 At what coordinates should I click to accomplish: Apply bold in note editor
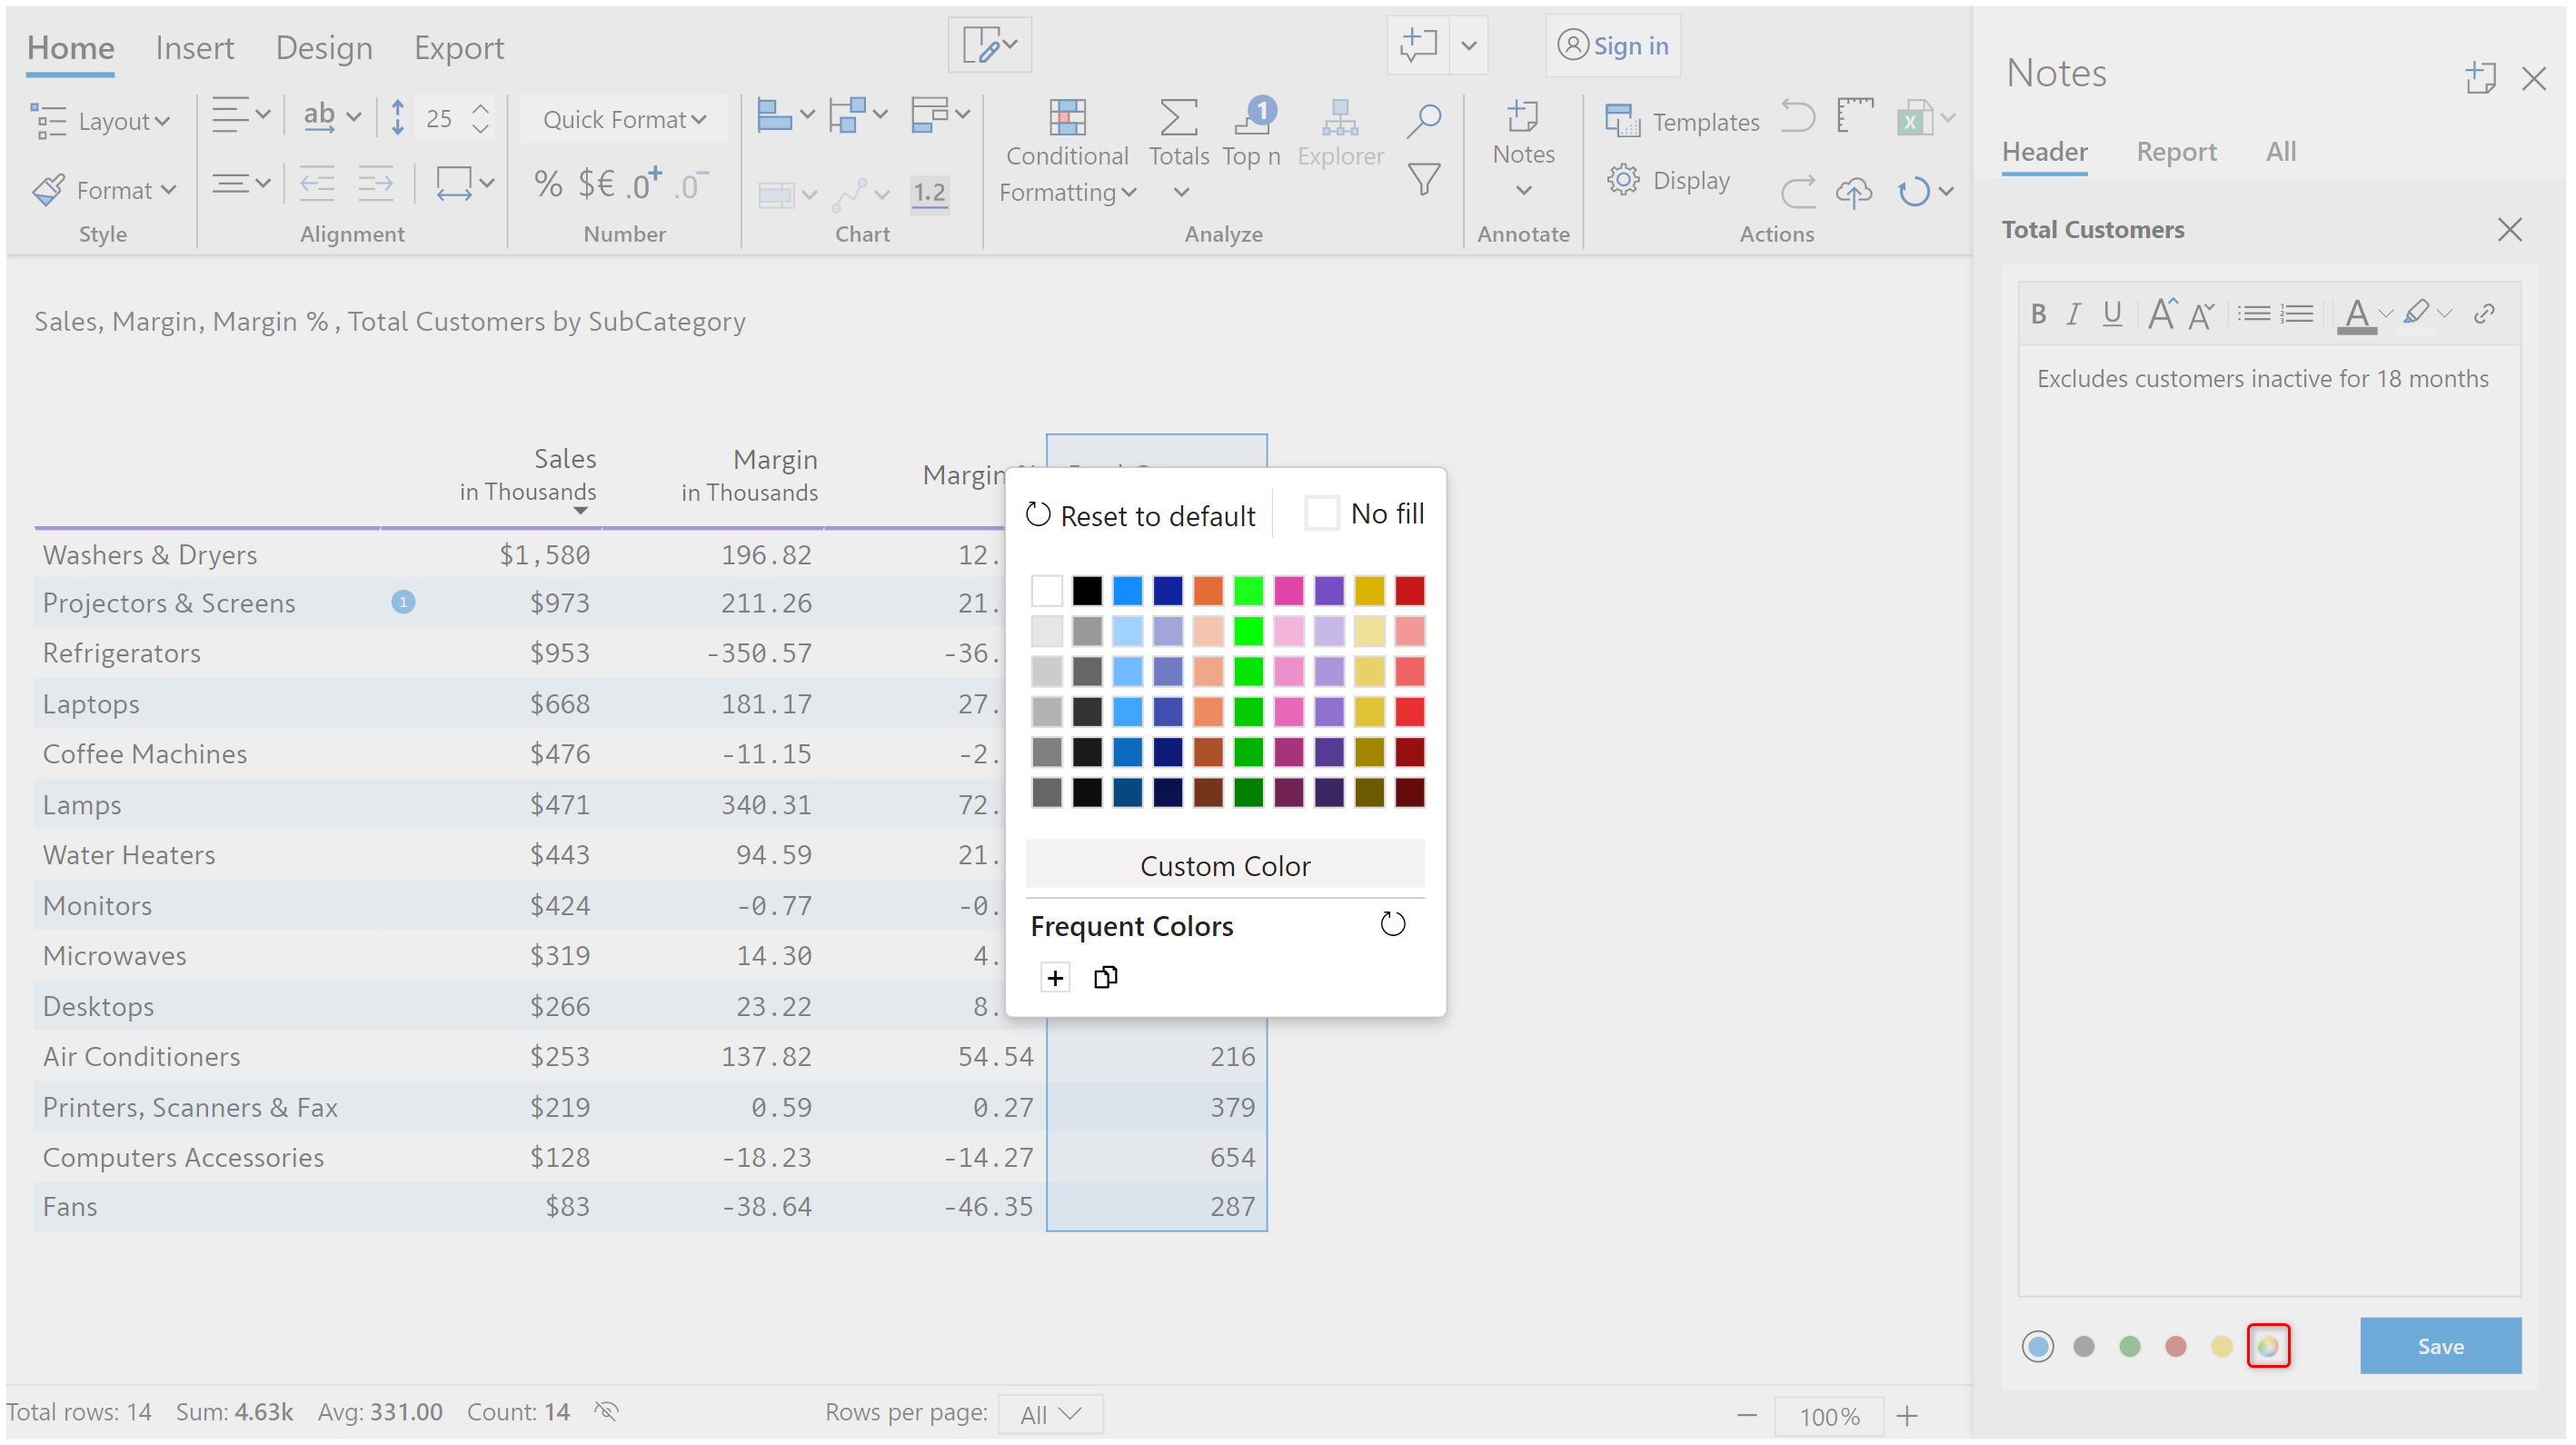2038,314
